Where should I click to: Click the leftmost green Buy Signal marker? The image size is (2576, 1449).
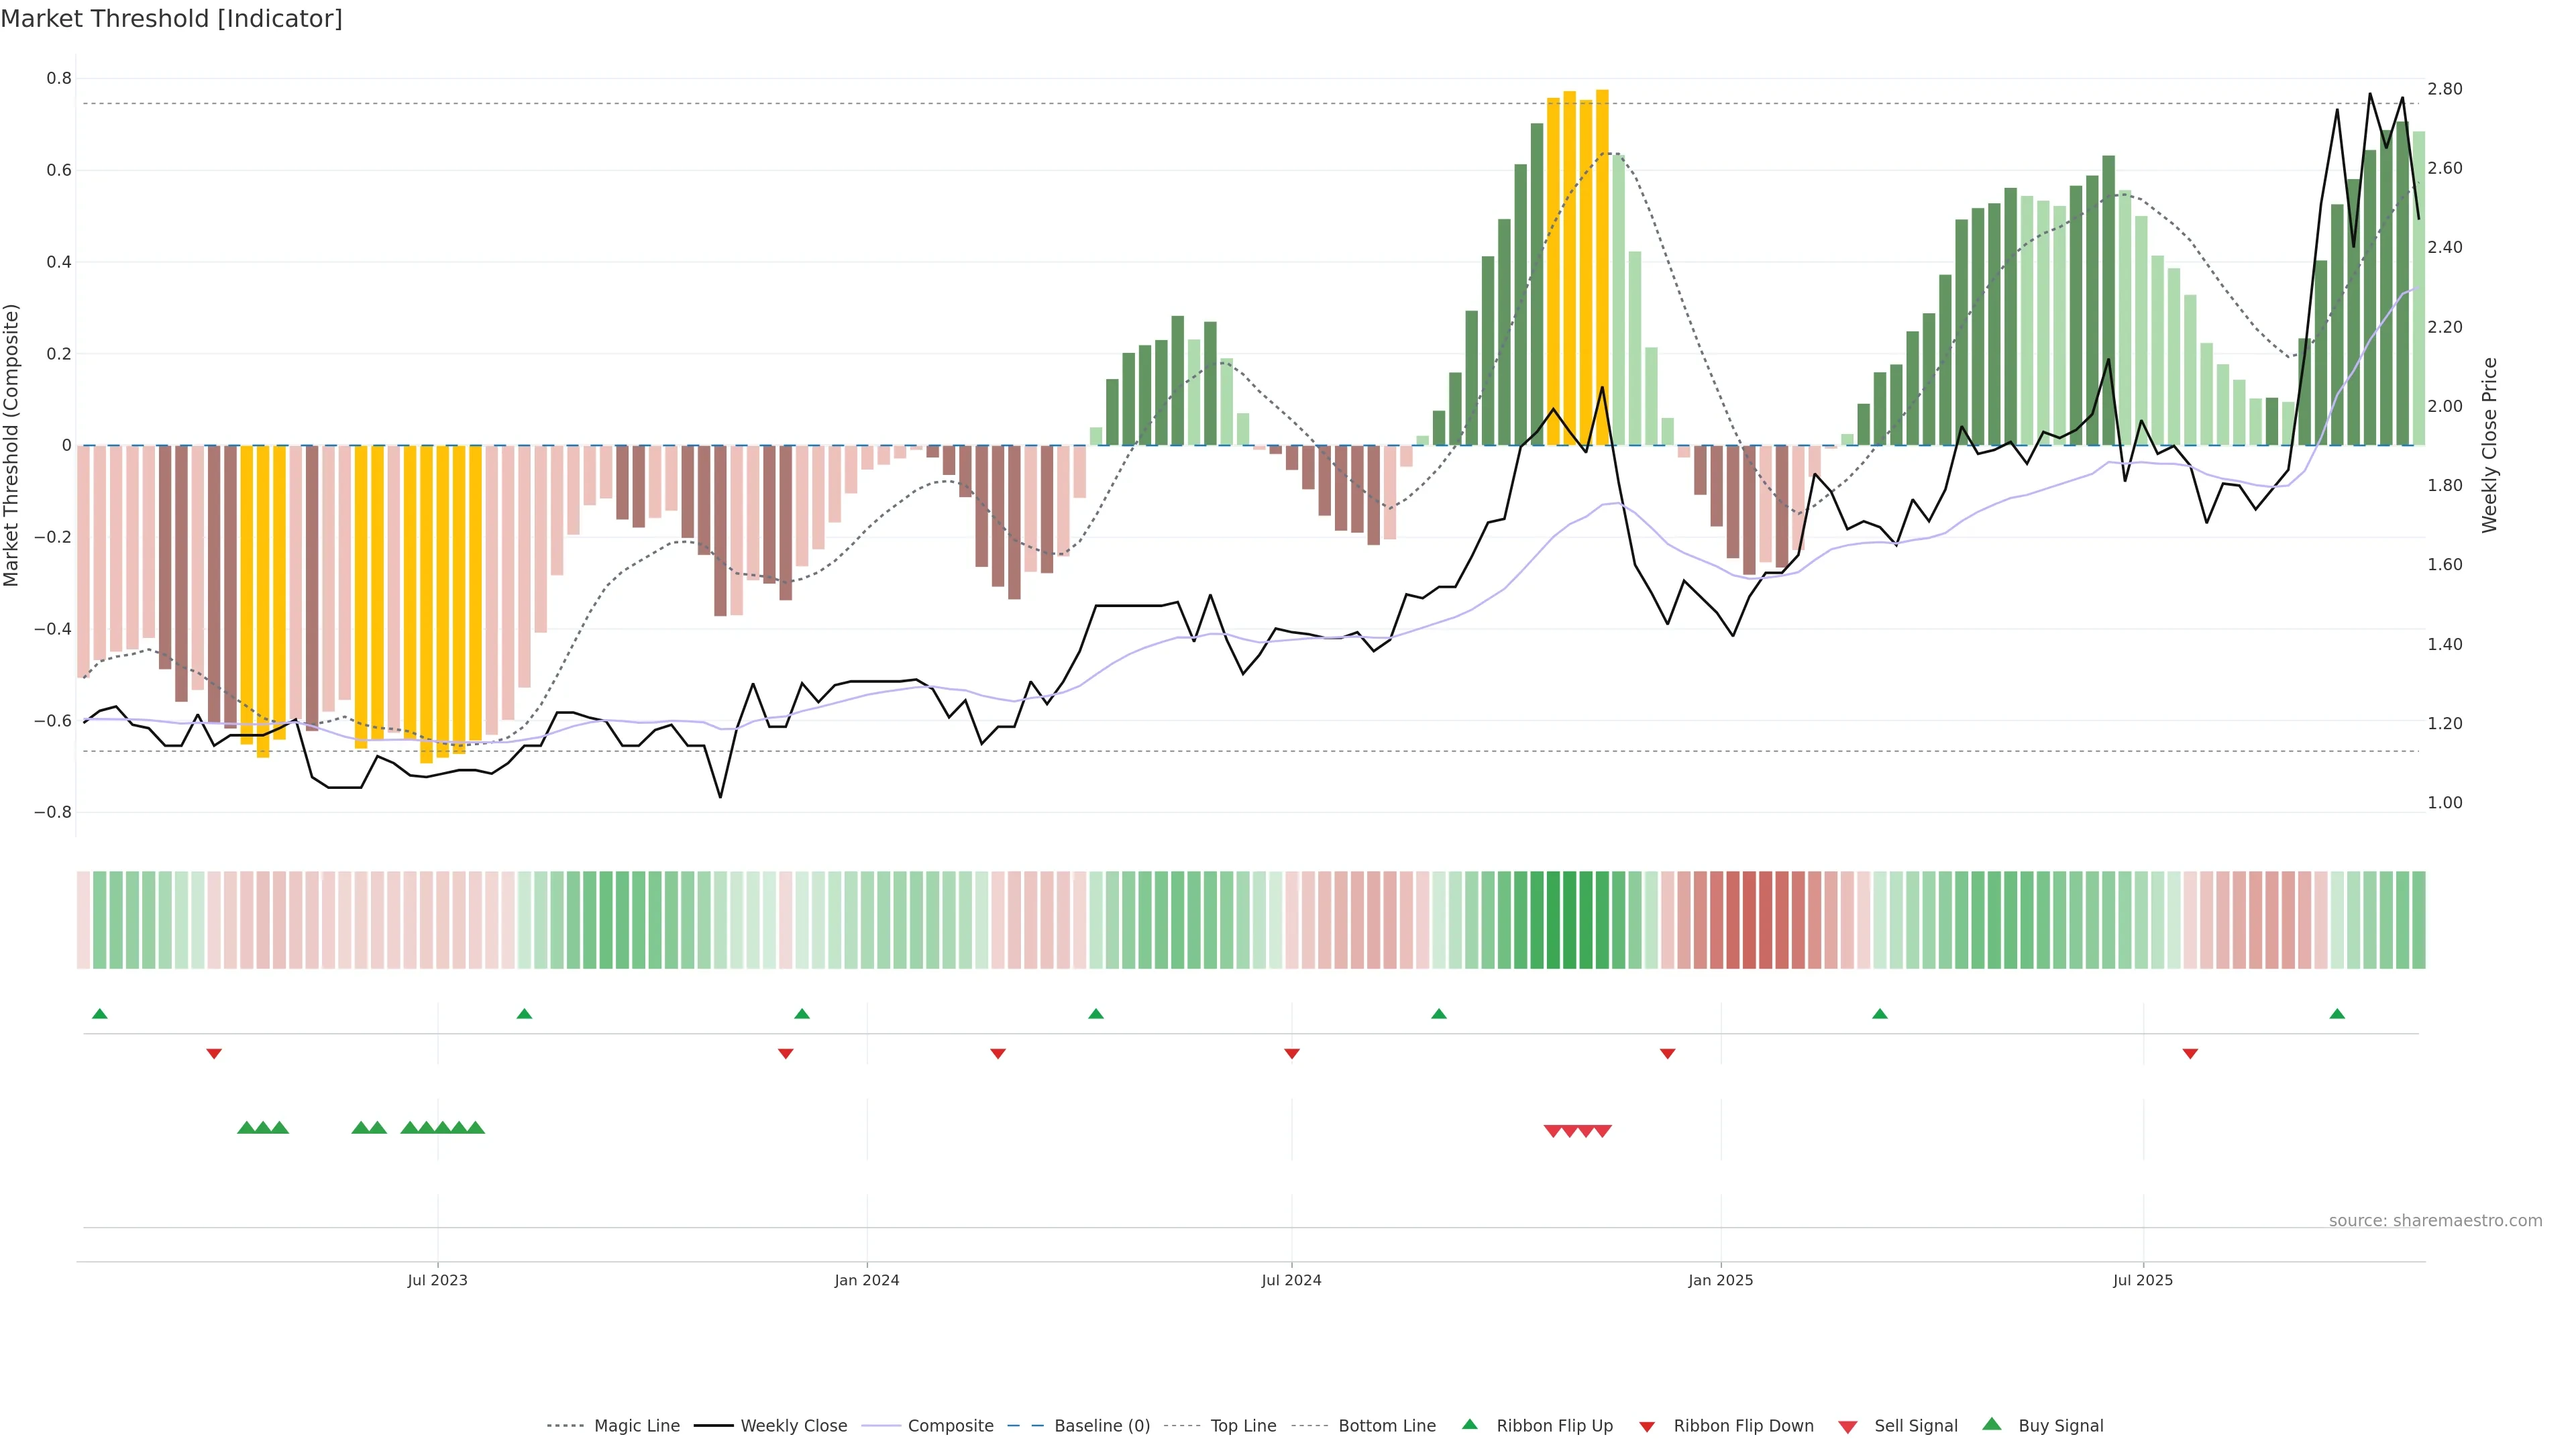[246, 1128]
